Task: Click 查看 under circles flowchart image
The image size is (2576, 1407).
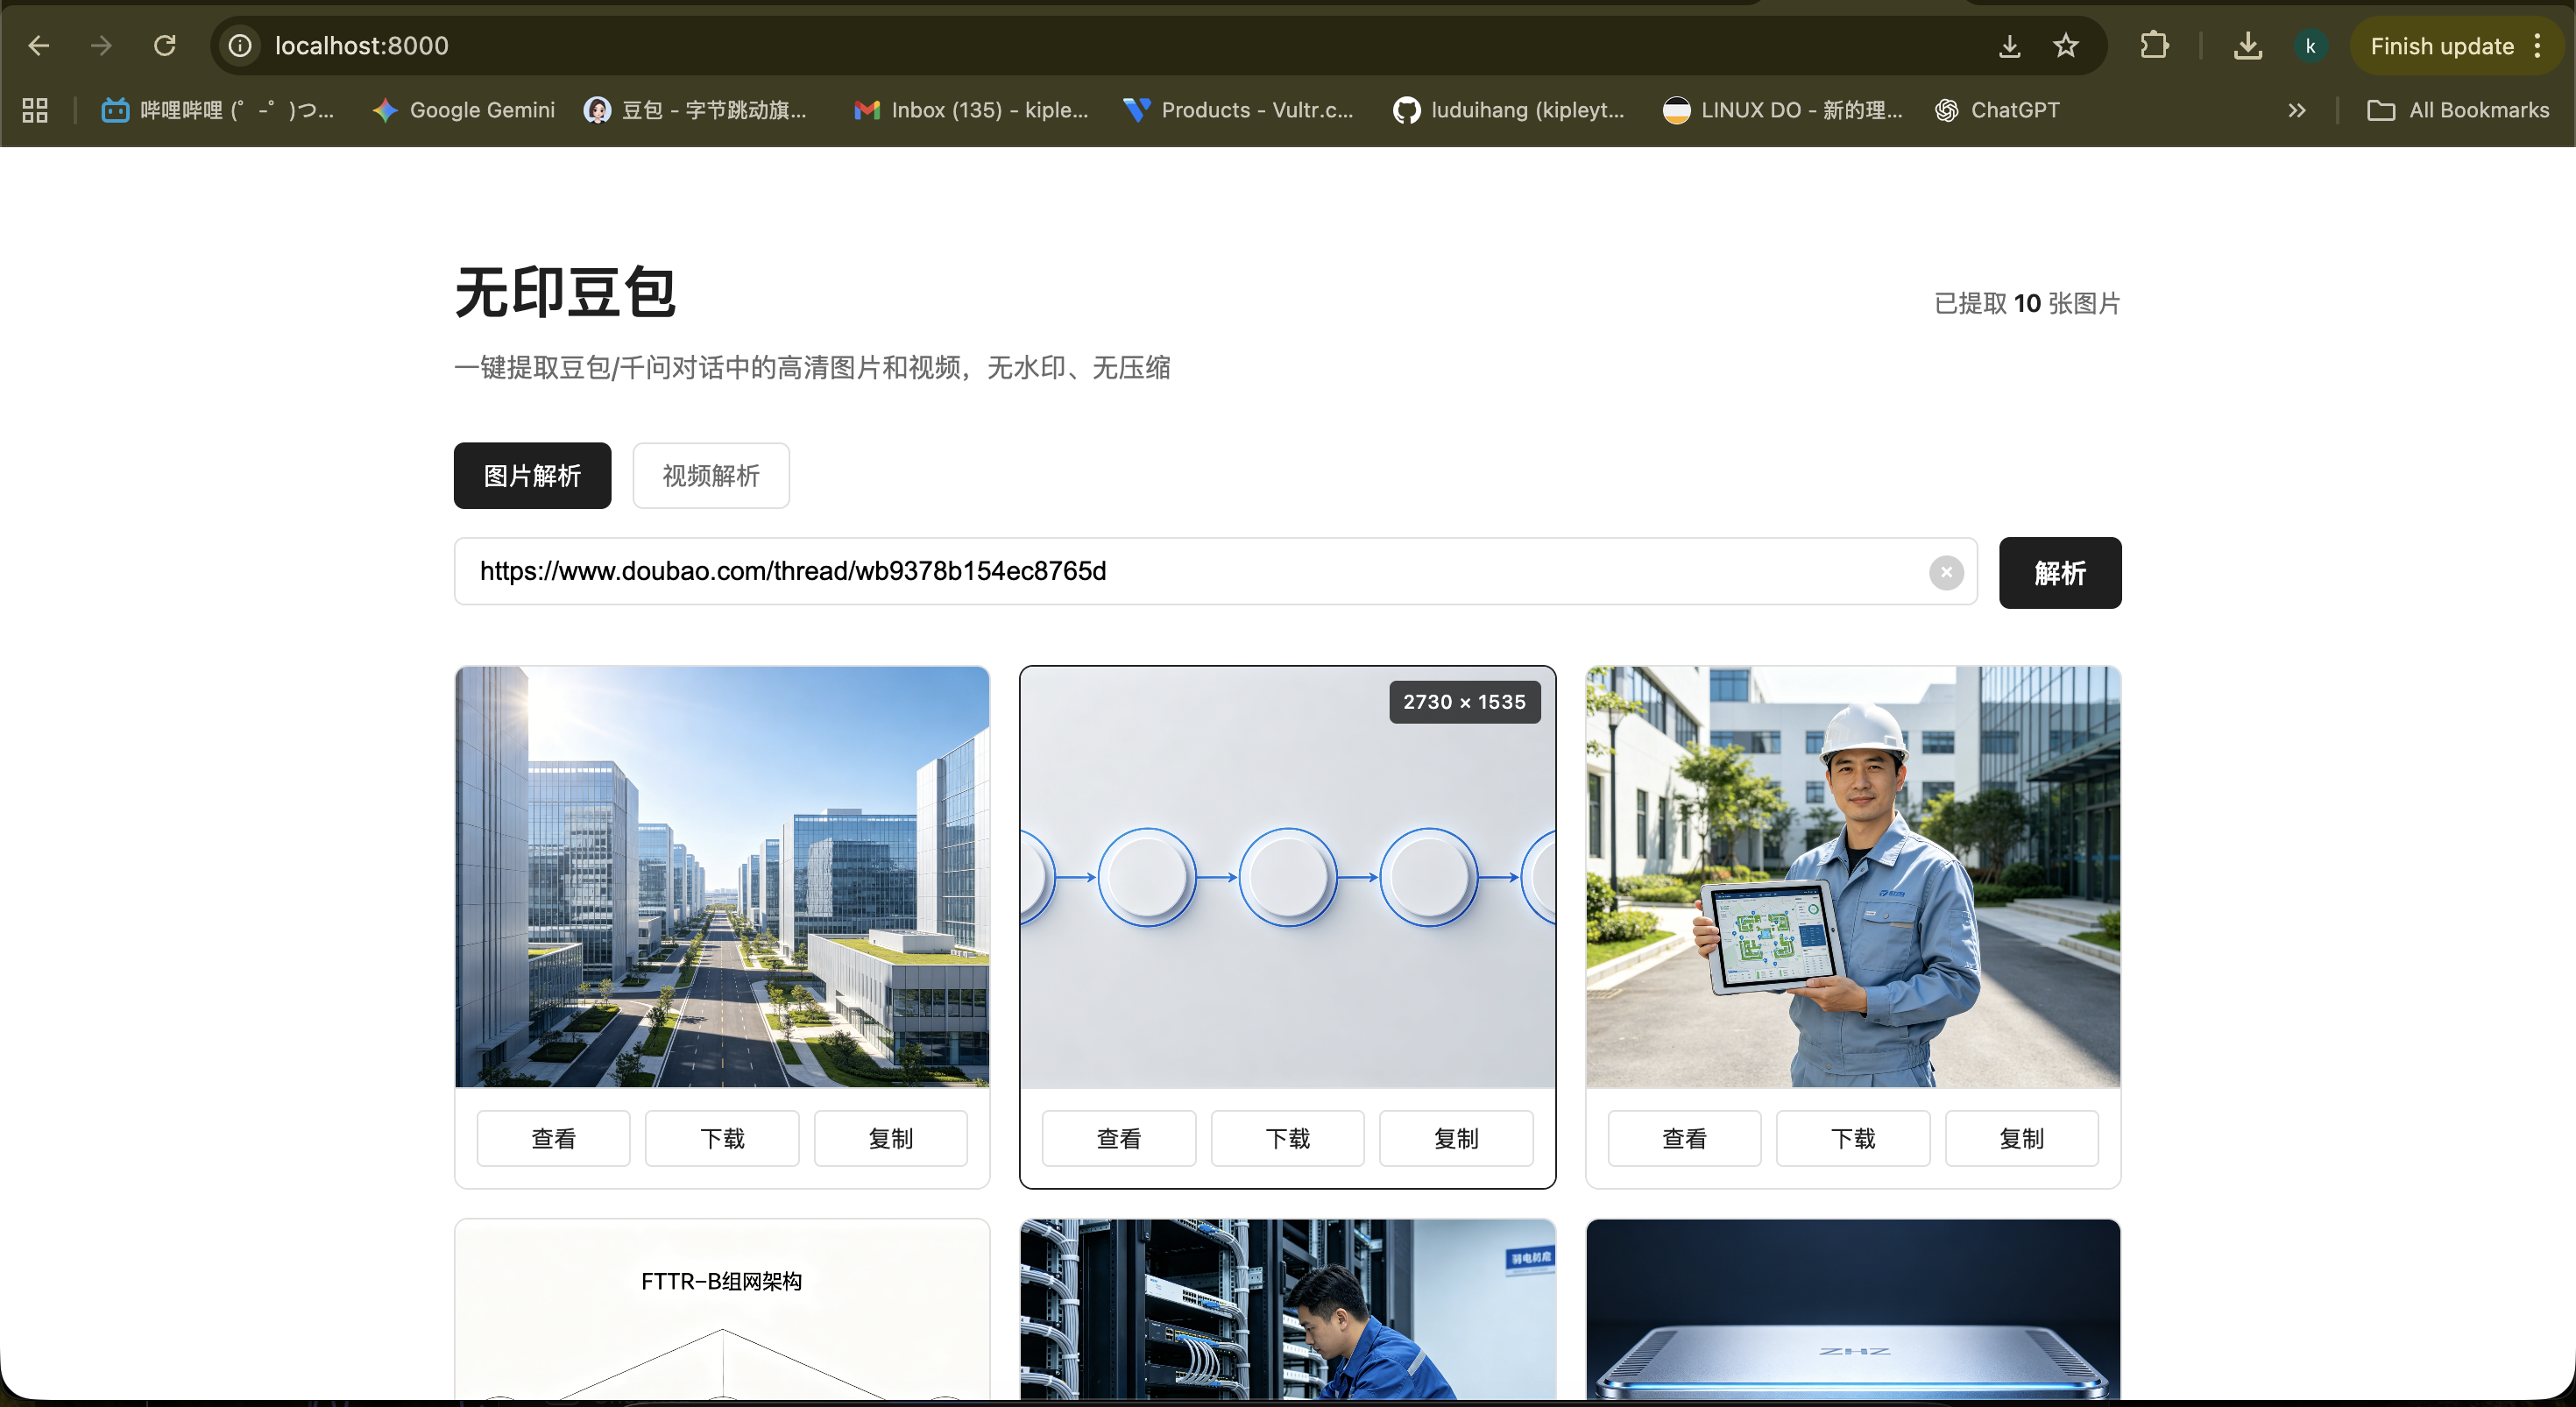Action: (x=1119, y=1139)
